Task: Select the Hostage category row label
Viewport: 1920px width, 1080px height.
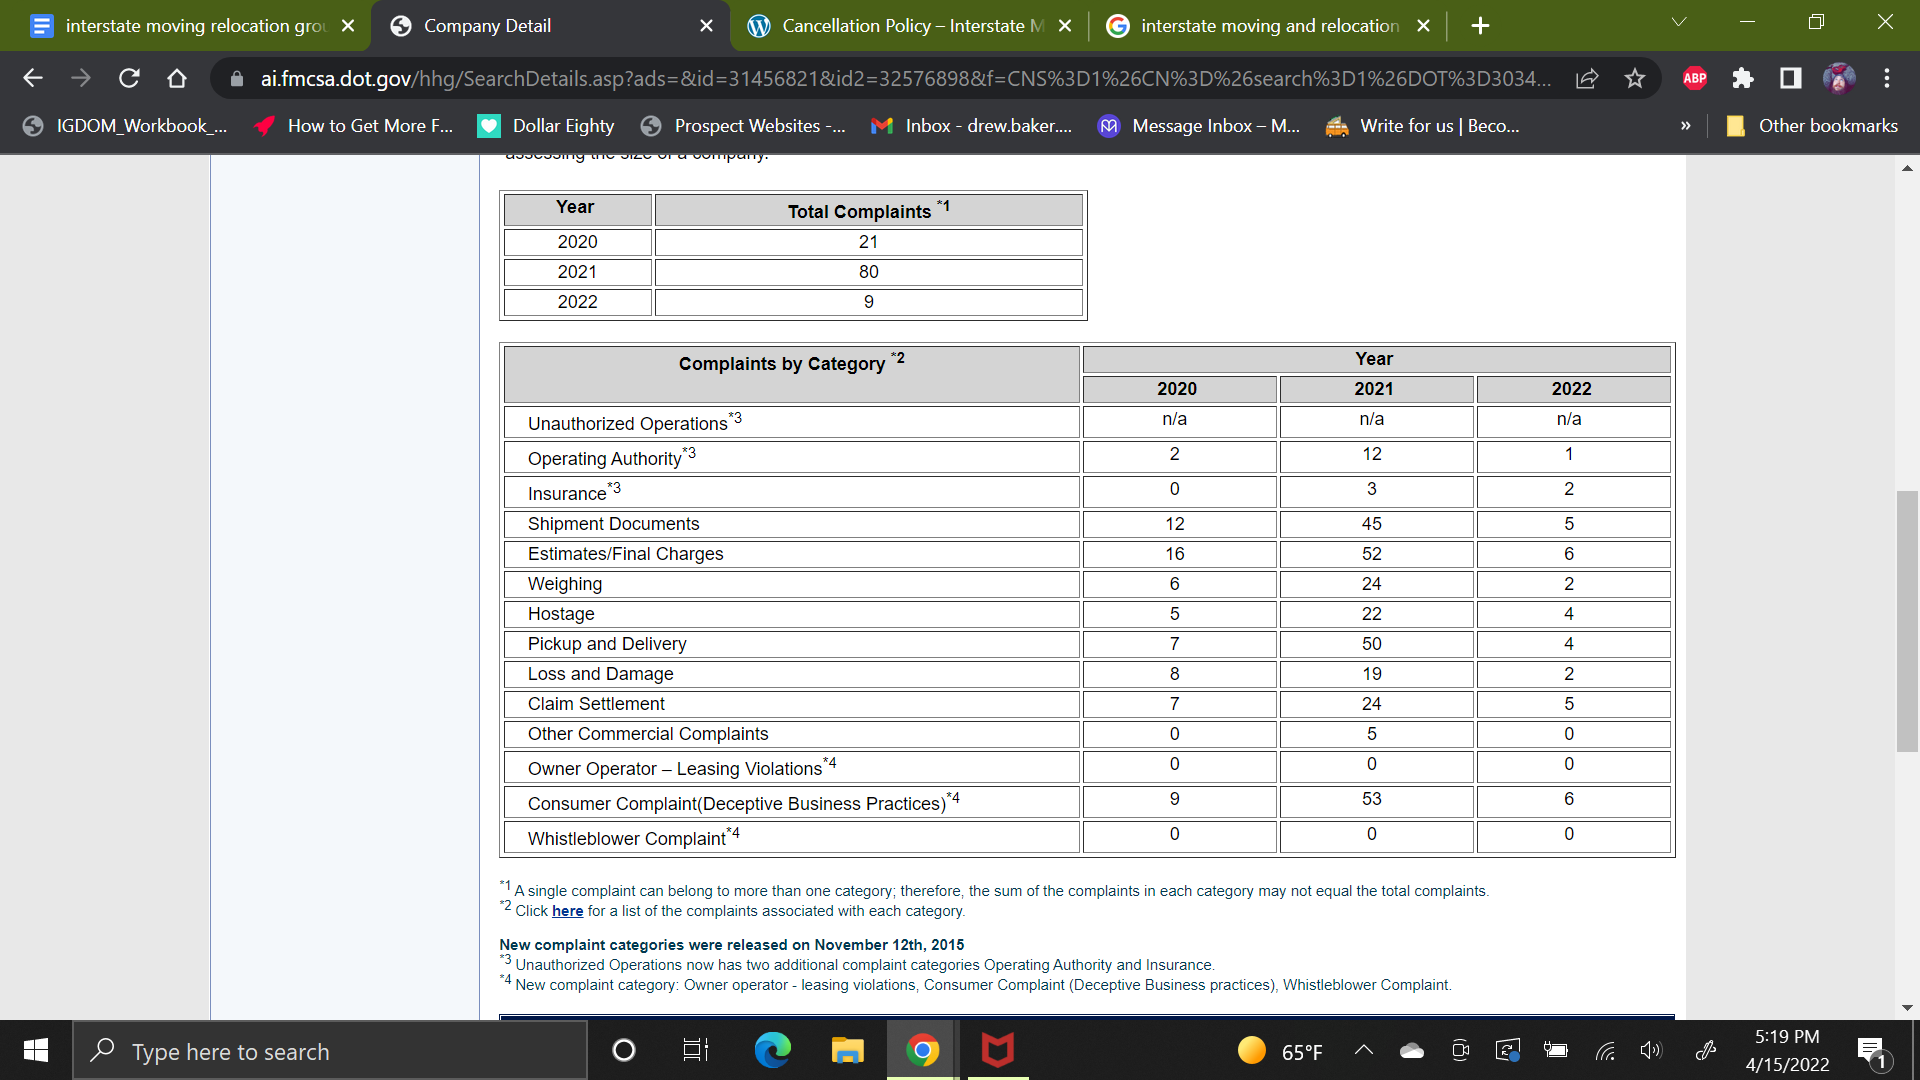Action: (561, 614)
